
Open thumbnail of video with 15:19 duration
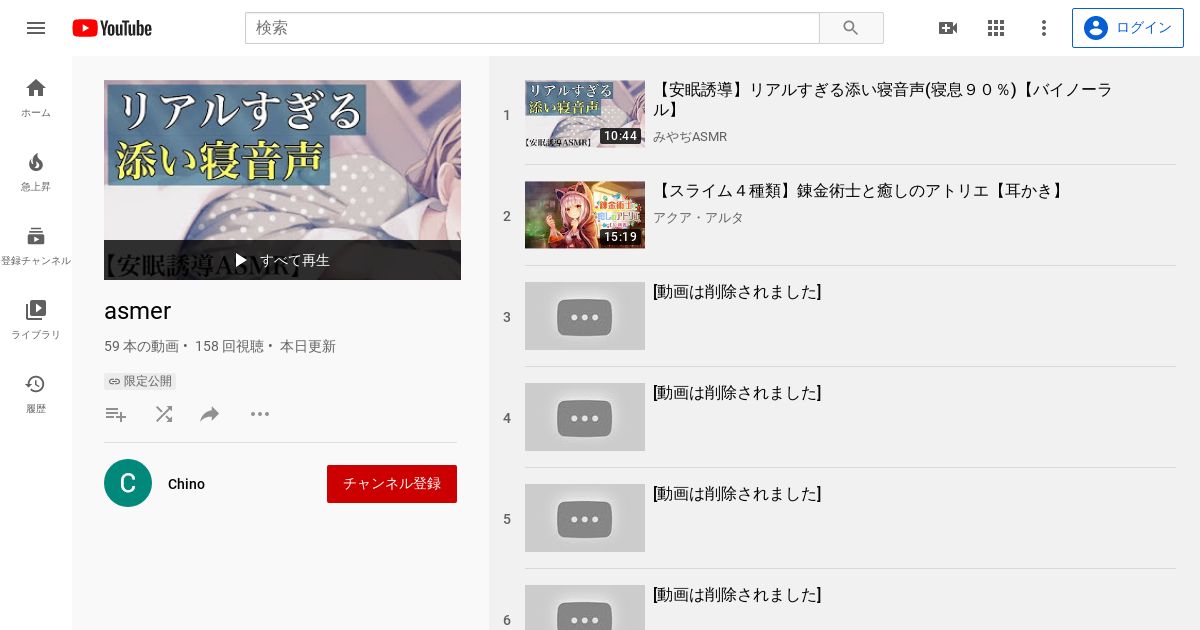(x=585, y=215)
